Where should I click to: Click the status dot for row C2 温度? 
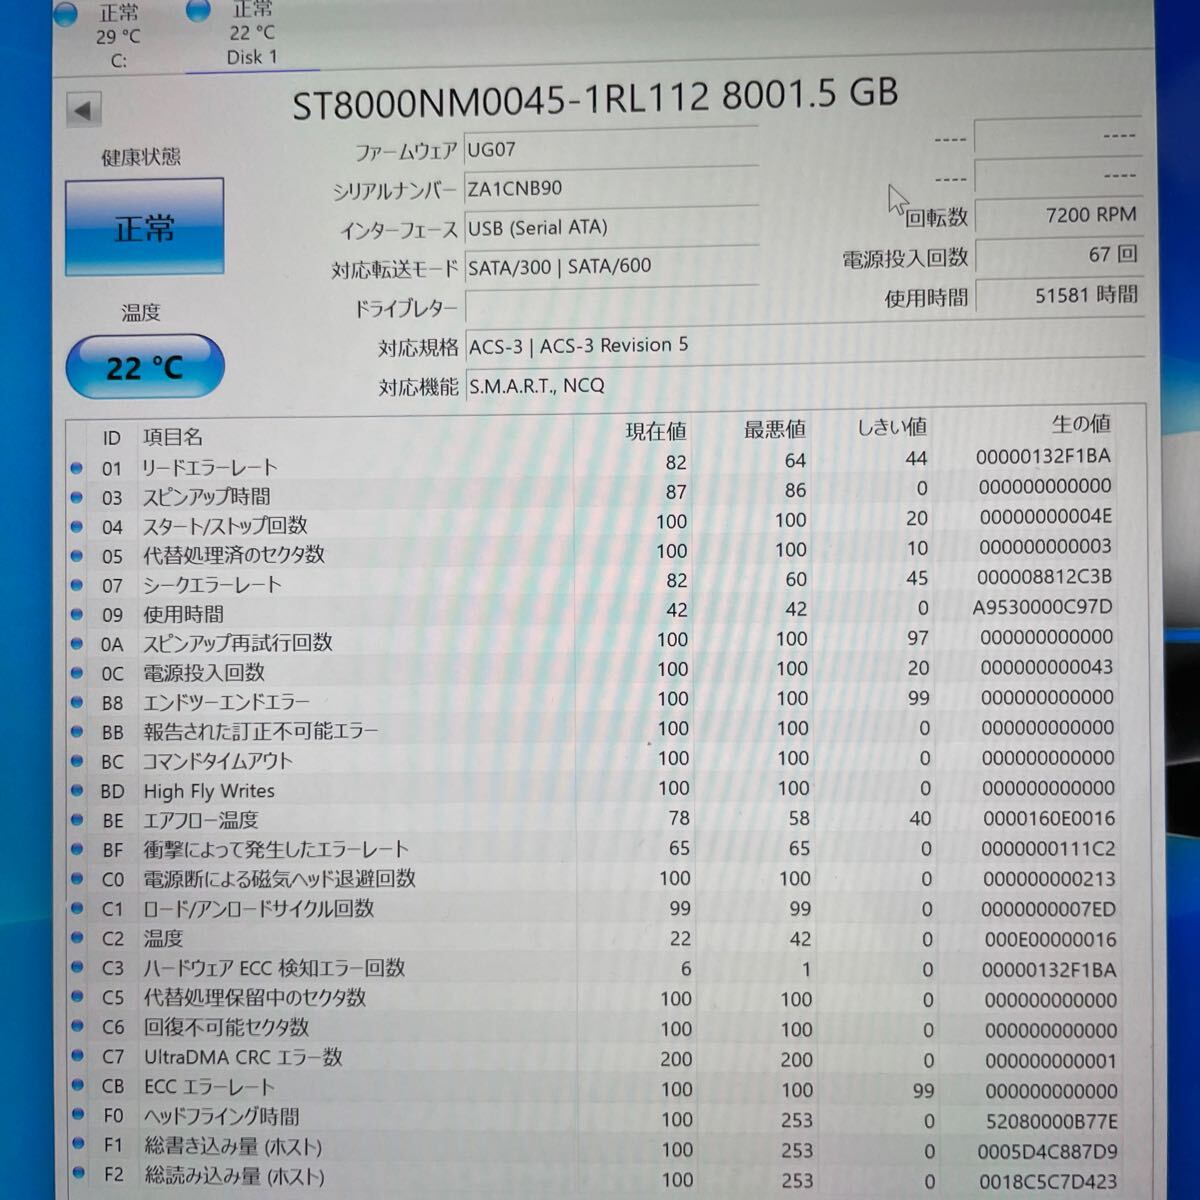pos(77,938)
